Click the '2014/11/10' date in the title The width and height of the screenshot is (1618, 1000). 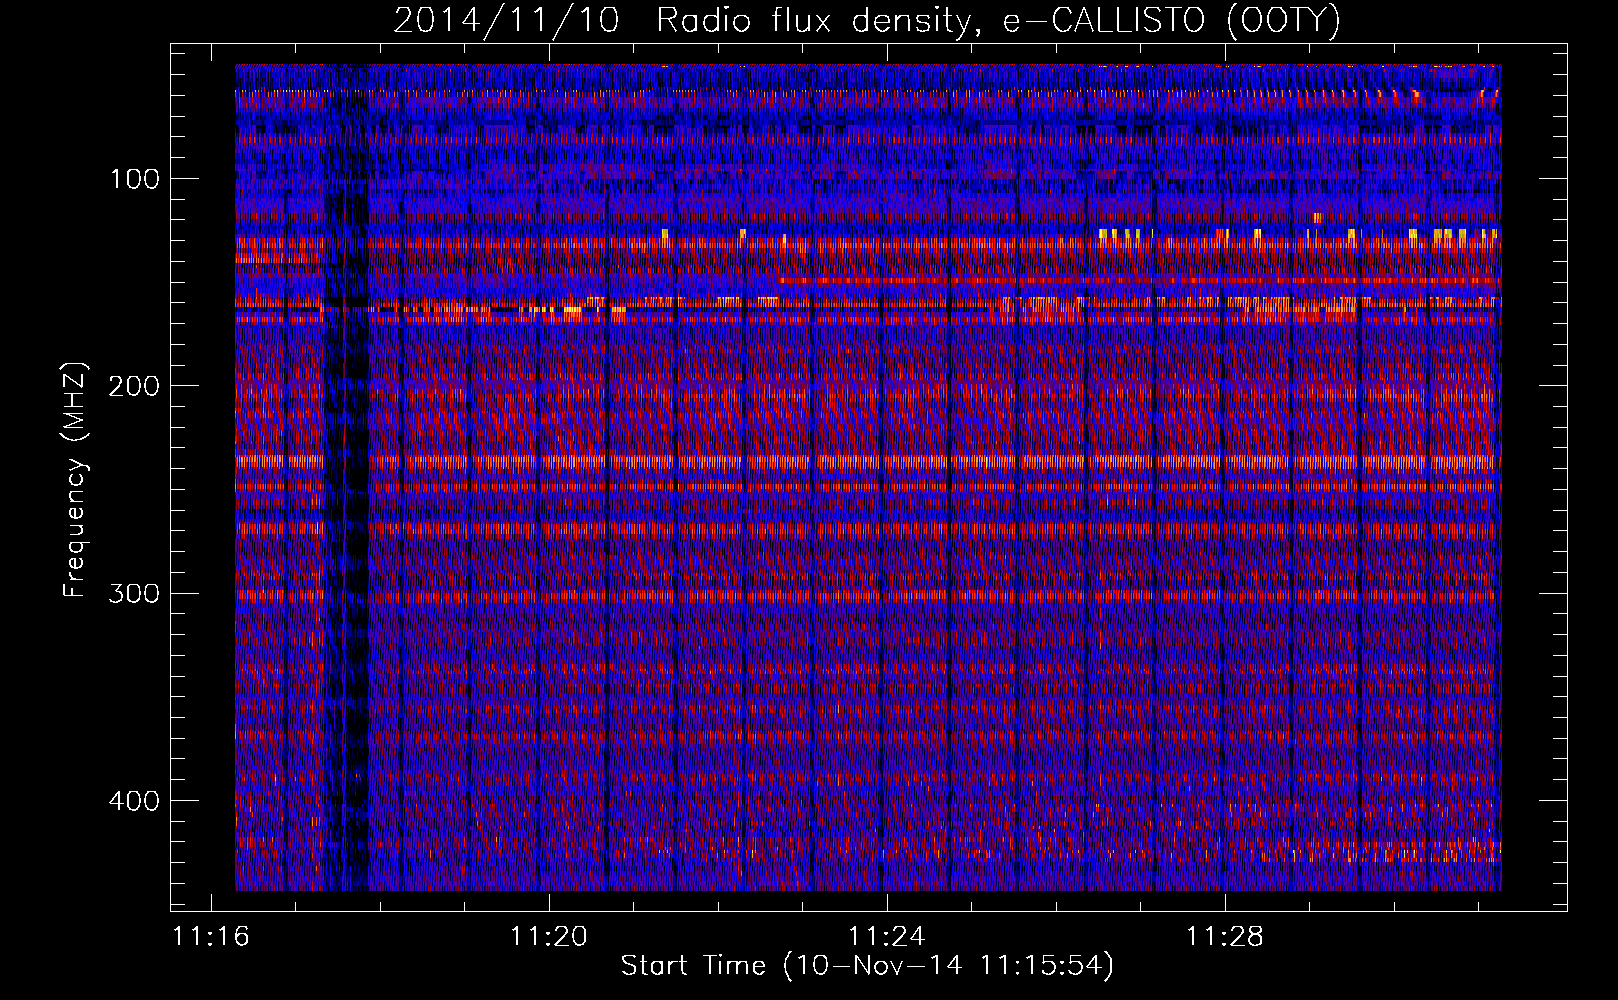(x=506, y=21)
